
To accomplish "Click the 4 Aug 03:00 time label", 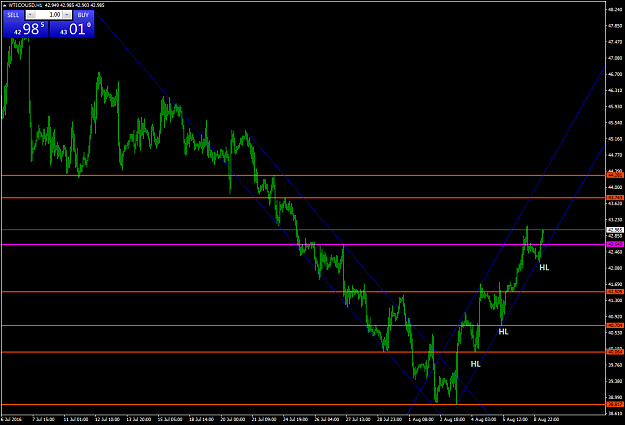I will 483,419.
